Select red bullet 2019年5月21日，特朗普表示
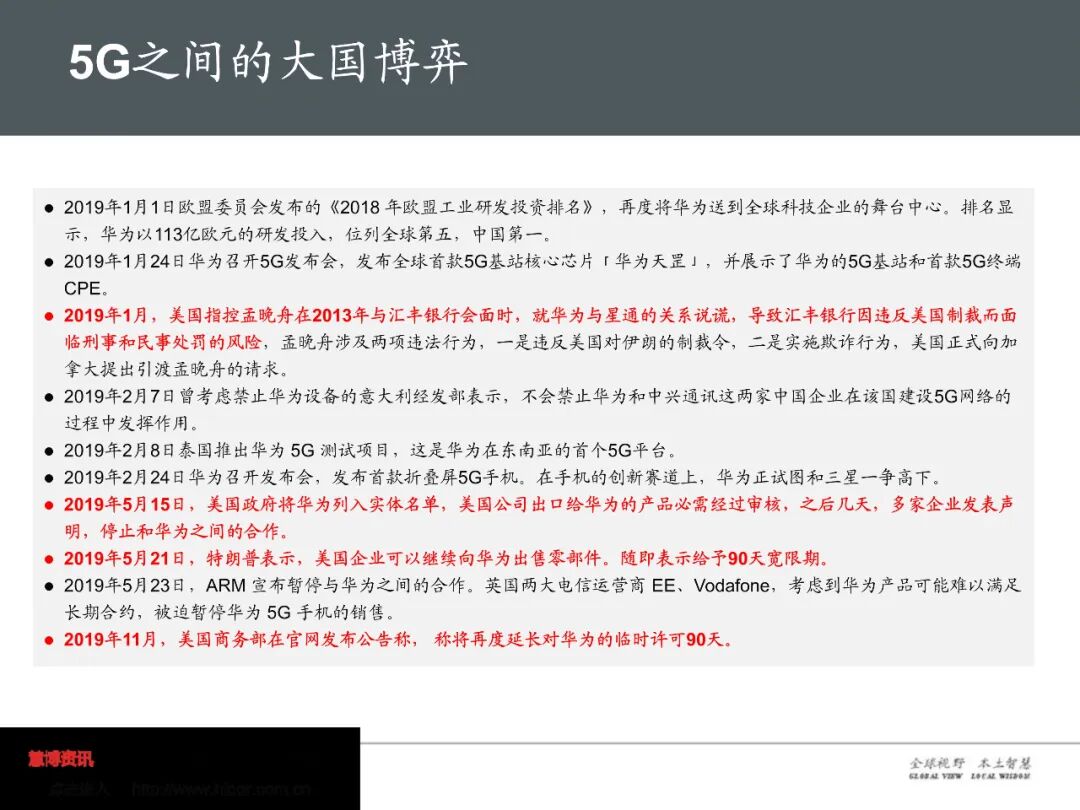1080x810 pixels. pos(437,558)
